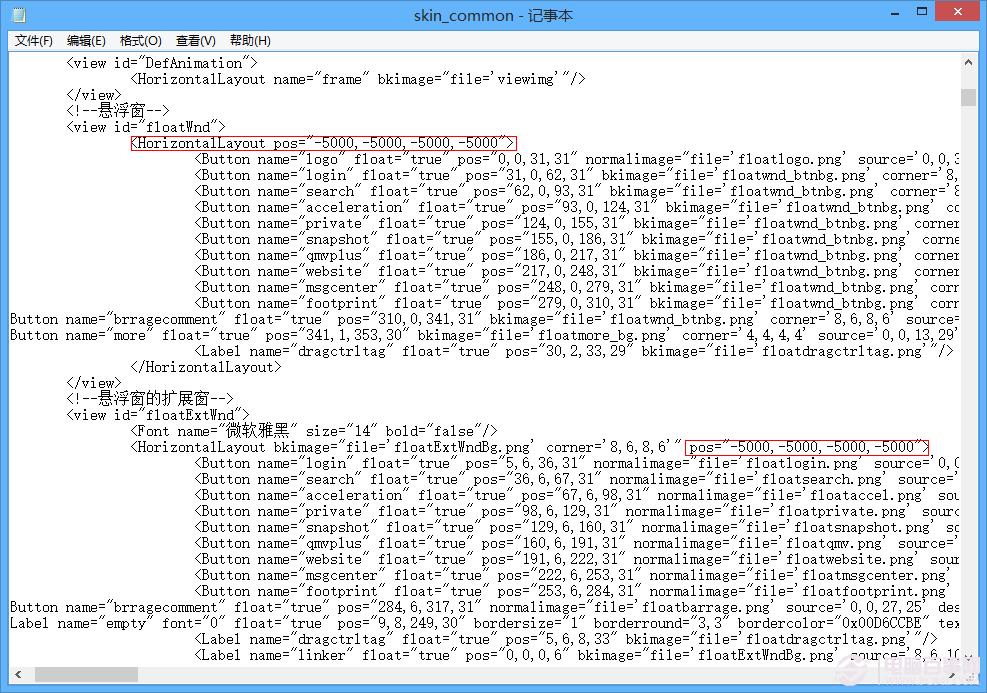Click the Button name="footprint" floatfootprint.png line
This screenshot has height=693, width=987.
tap(572, 592)
